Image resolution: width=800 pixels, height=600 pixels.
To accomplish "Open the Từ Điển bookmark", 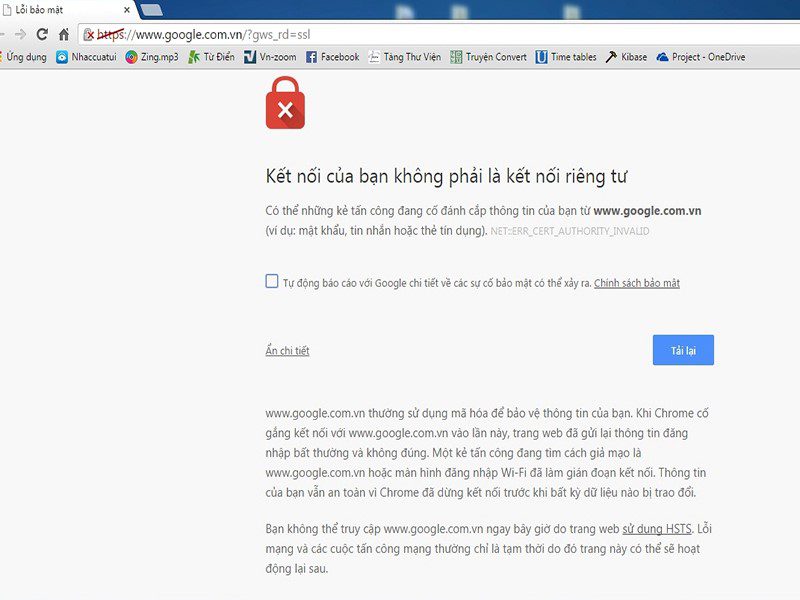I will pyautogui.click(x=211, y=57).
